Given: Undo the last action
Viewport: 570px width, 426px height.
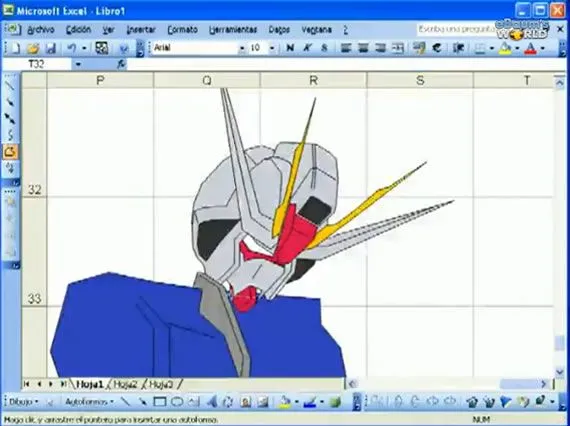Looking at the screenshot, I should [x=72, y=48].
